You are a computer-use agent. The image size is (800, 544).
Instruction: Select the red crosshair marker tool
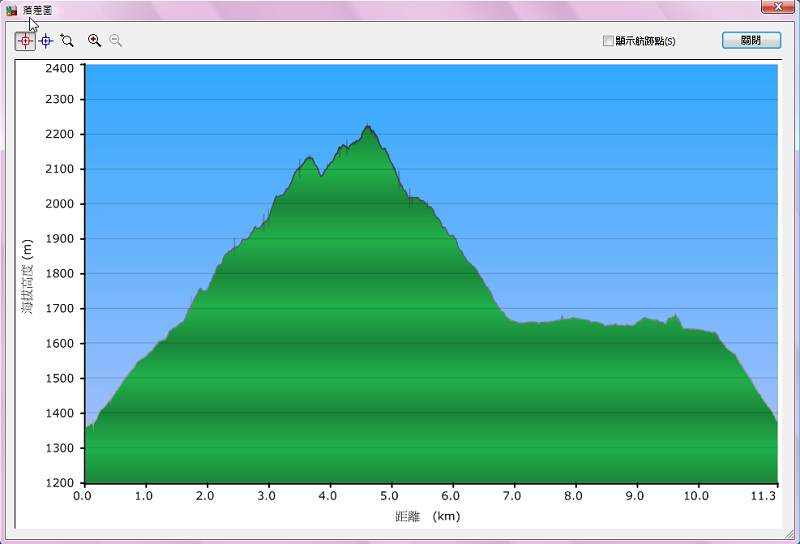(25, 41)
